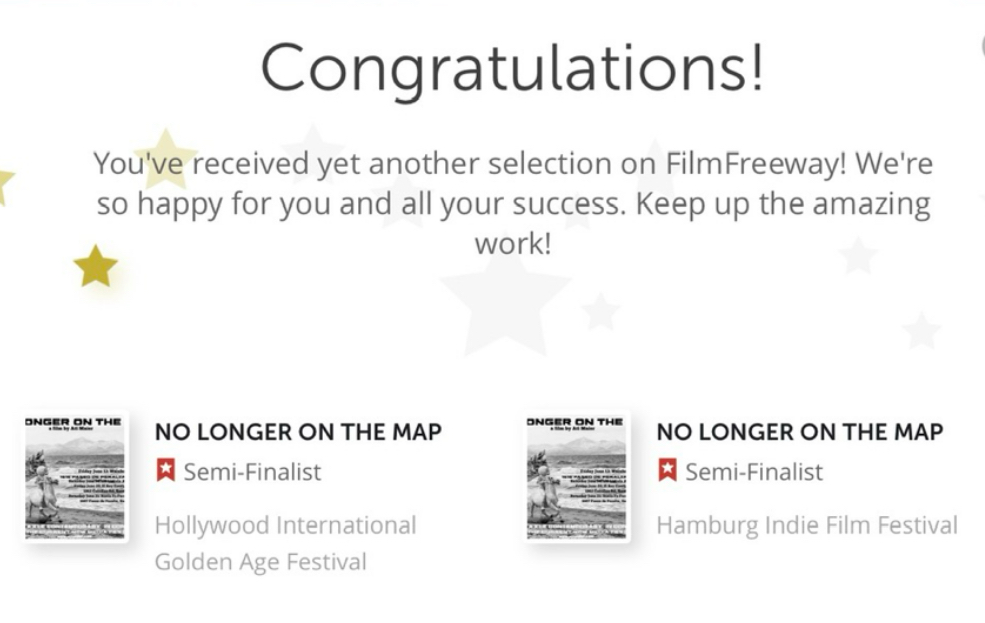Image resolution: width=985 pixels, height=623 pixels.
Task: Open the poster thumbnail beside the Hamburg festival selection
Action: [578, 476]
